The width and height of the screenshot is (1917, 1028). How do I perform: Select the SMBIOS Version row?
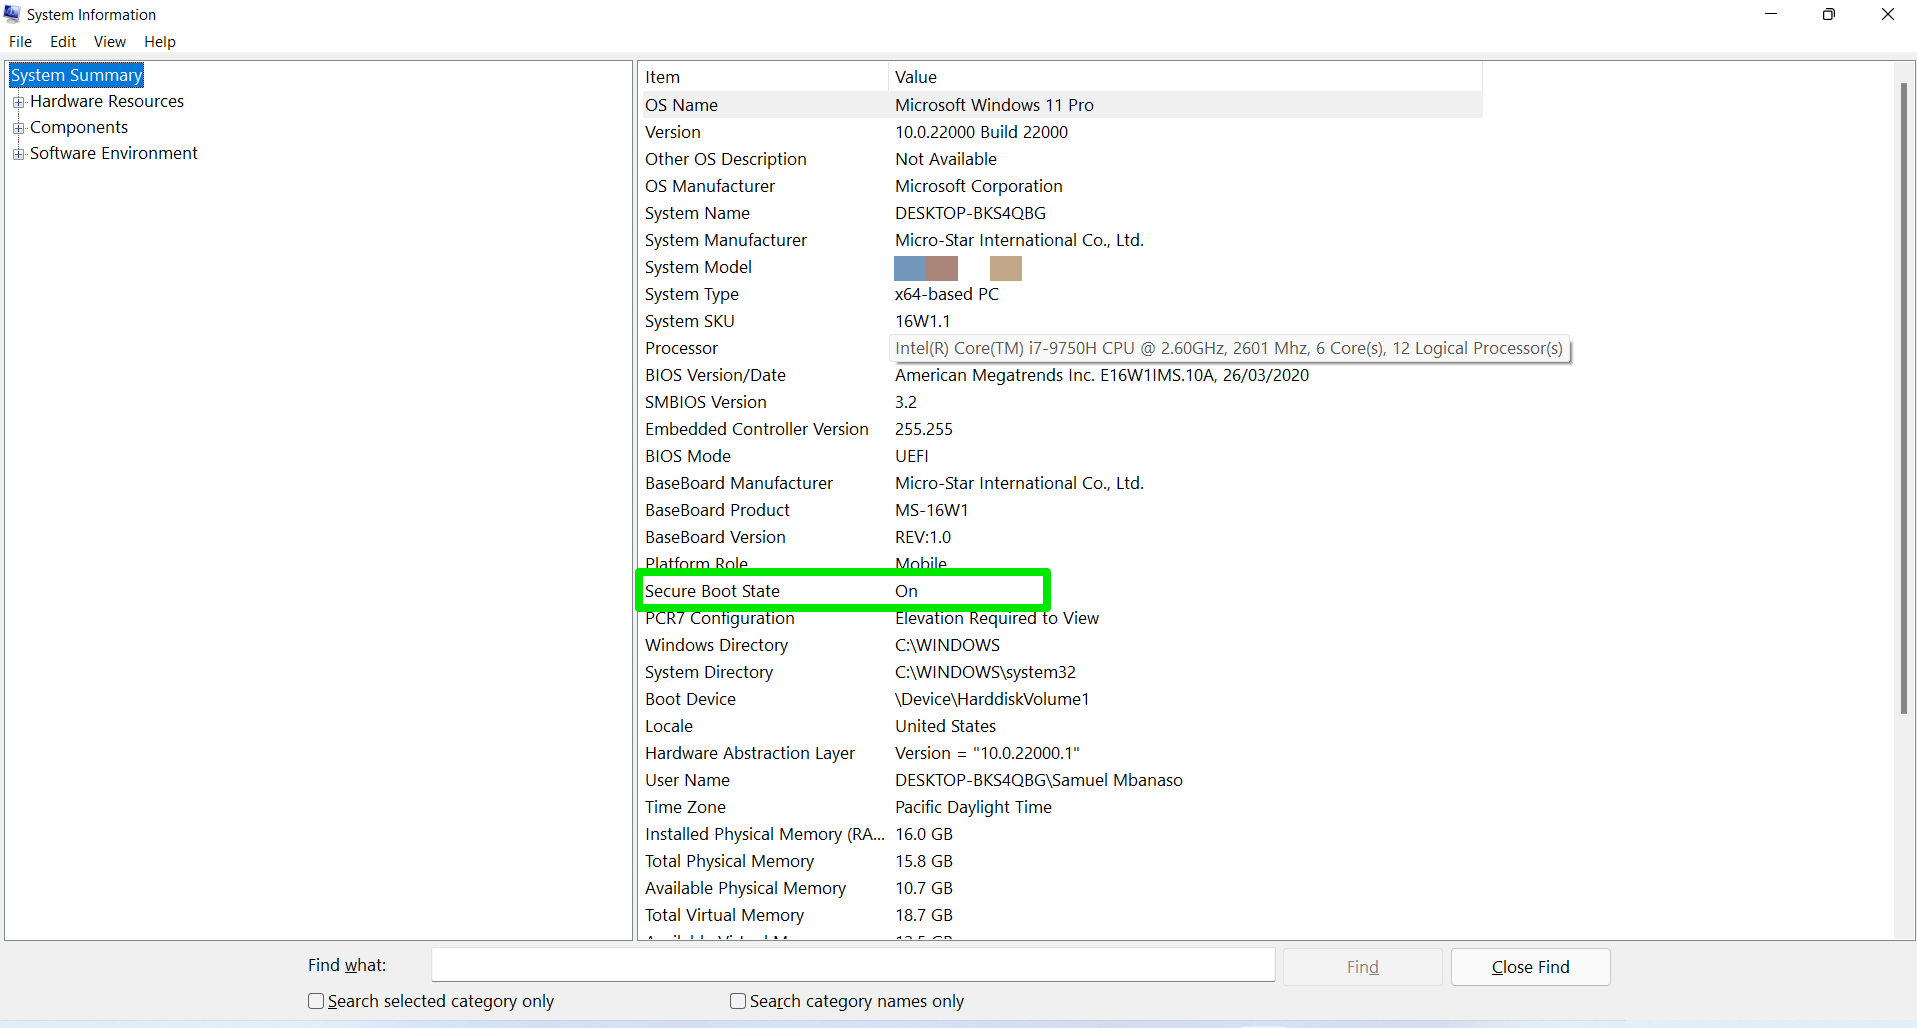tap(1061, 402)
